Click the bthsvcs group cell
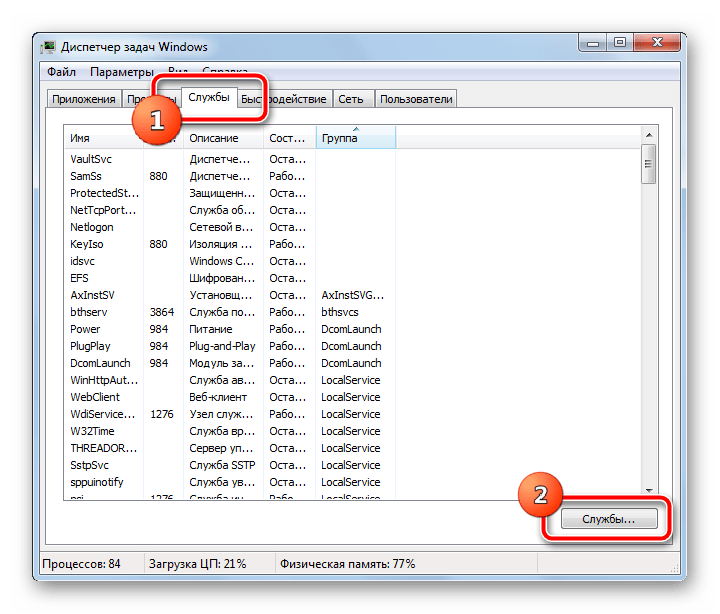The image size is (720, 614). [x=340, y=312]
